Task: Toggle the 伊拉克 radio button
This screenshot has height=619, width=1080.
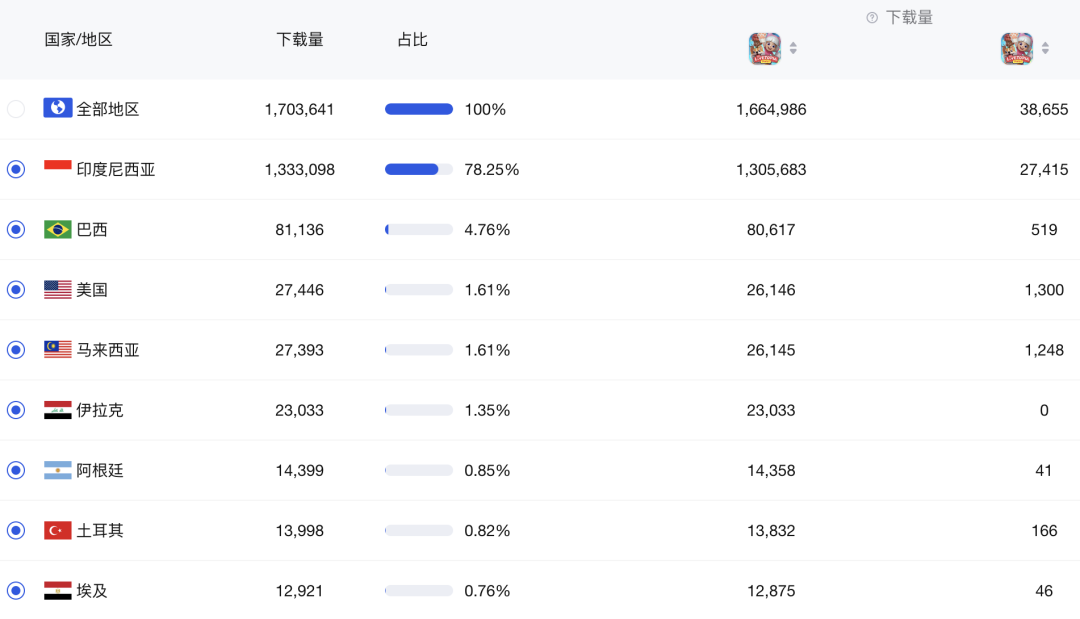Action: coord(16,410)
